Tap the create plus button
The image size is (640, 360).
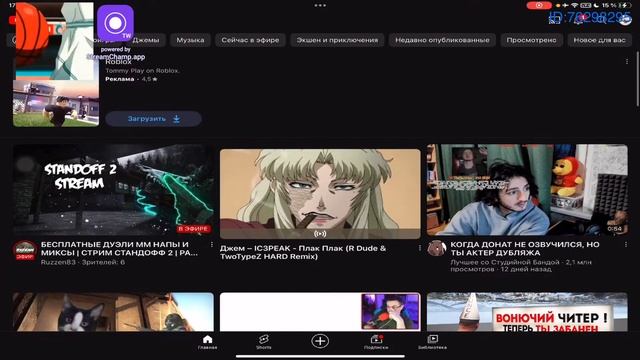[x=320, y=341]
